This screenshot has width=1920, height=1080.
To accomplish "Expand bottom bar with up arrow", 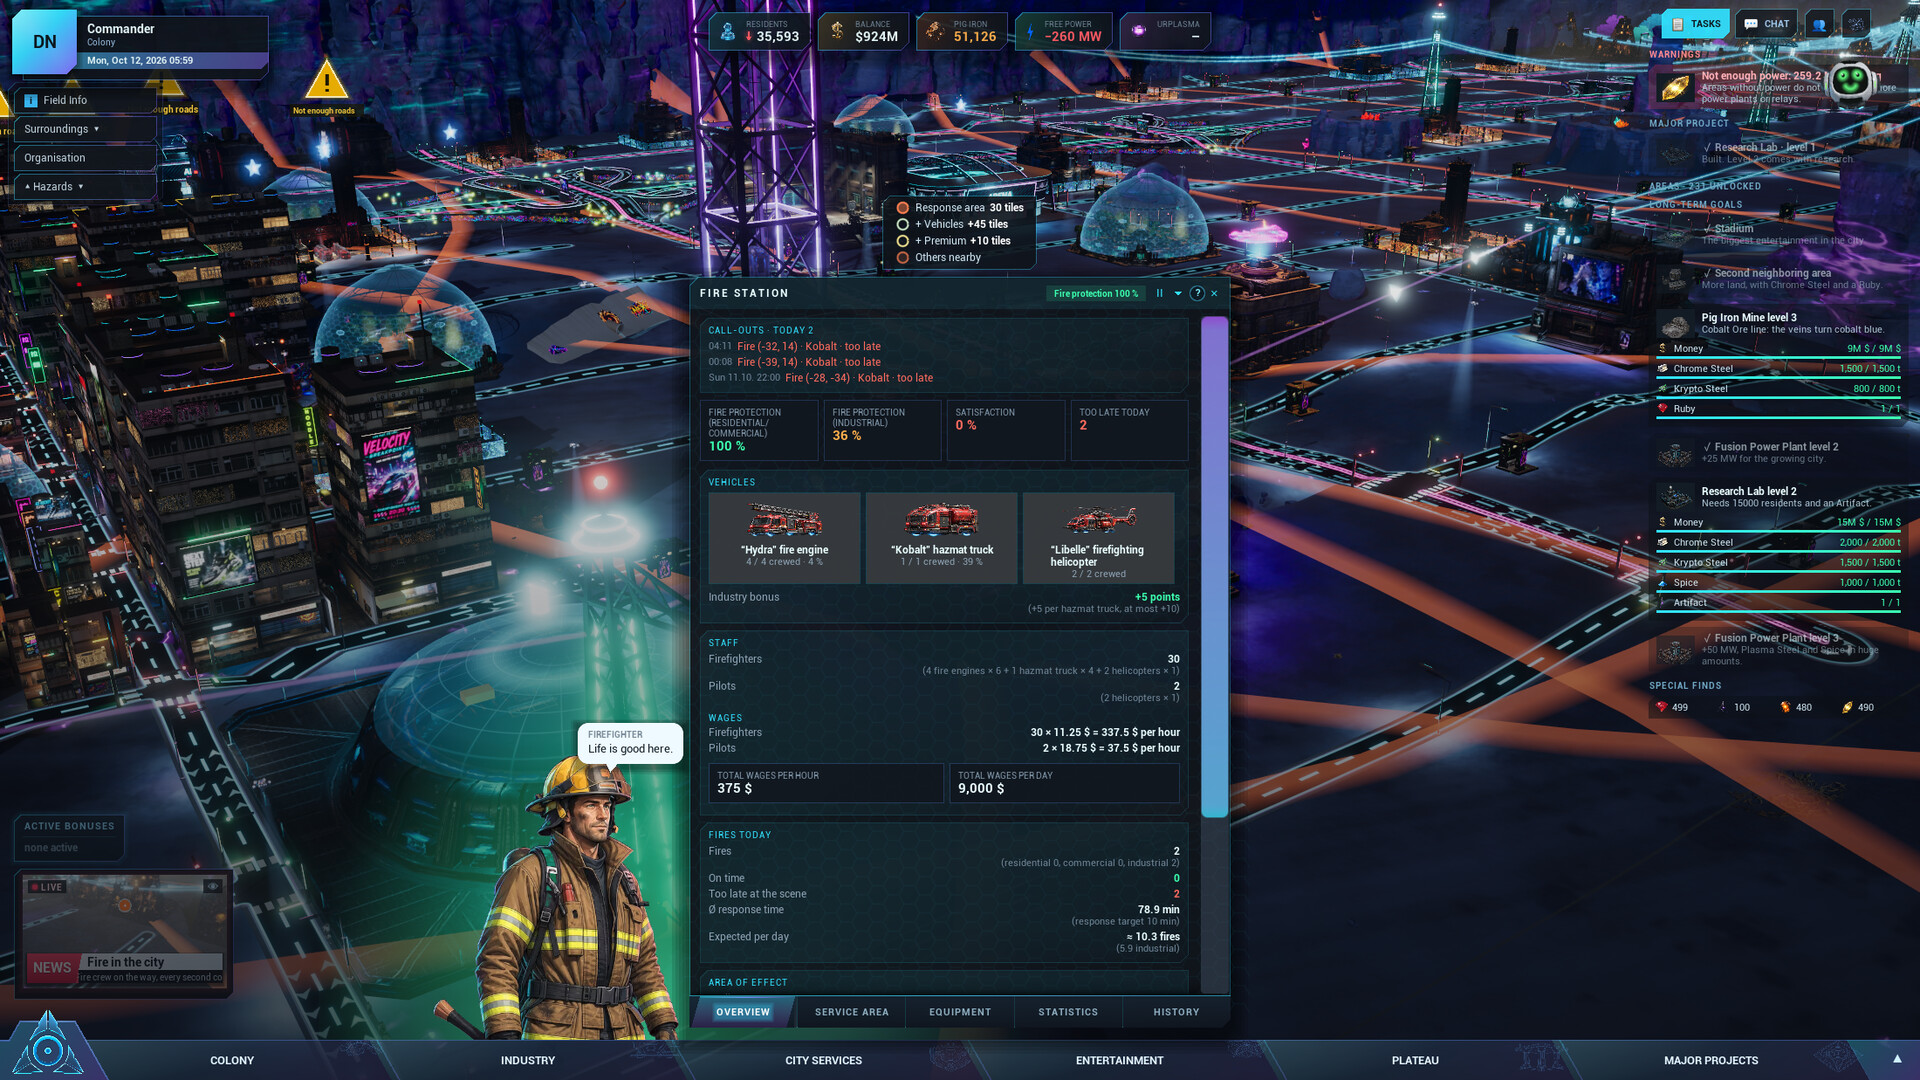I will [1897, 1059].
